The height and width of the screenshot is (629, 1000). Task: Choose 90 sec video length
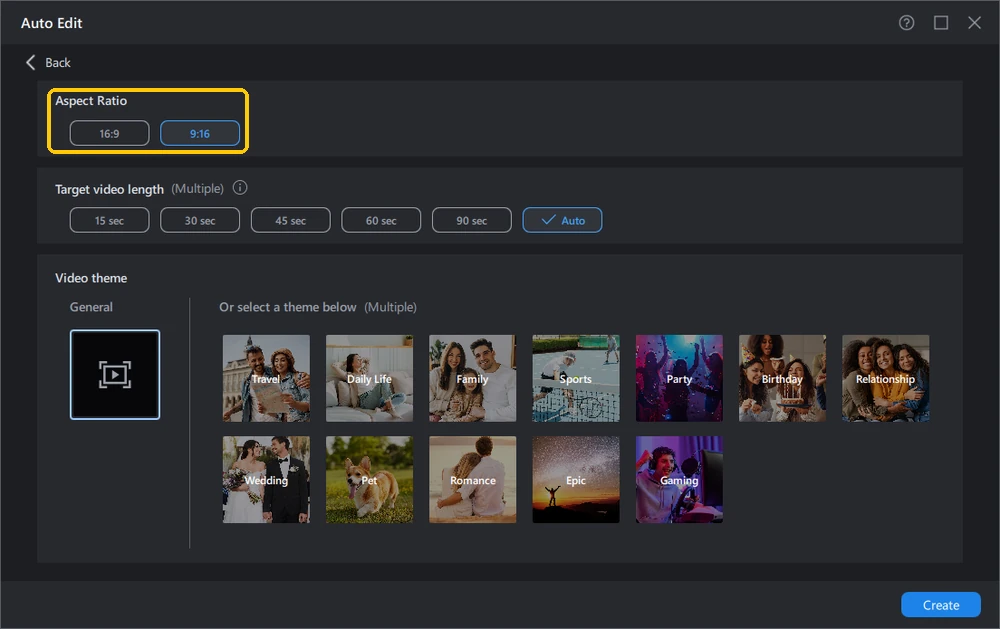pos(471,220)
